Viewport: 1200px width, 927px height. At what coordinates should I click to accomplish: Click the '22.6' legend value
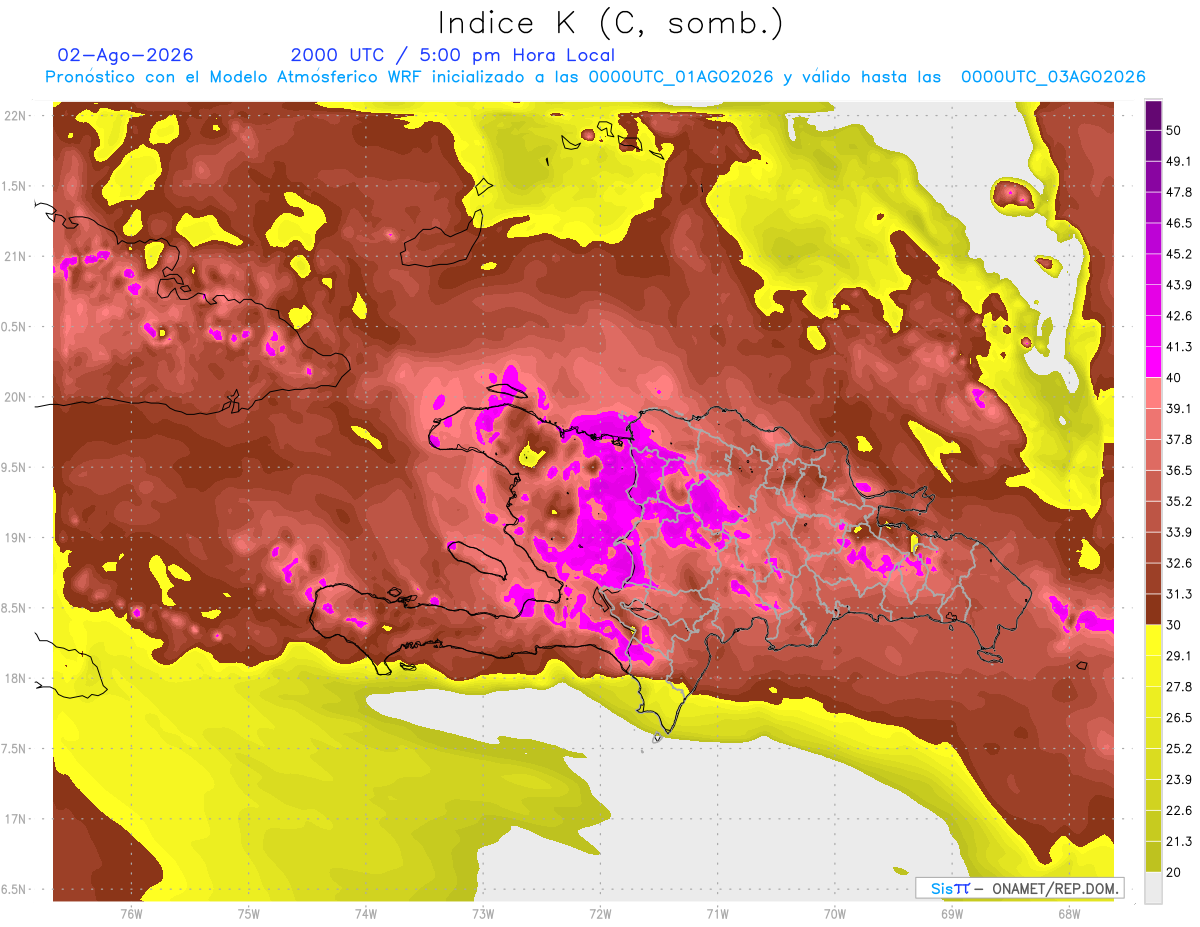pos(1180,810)
